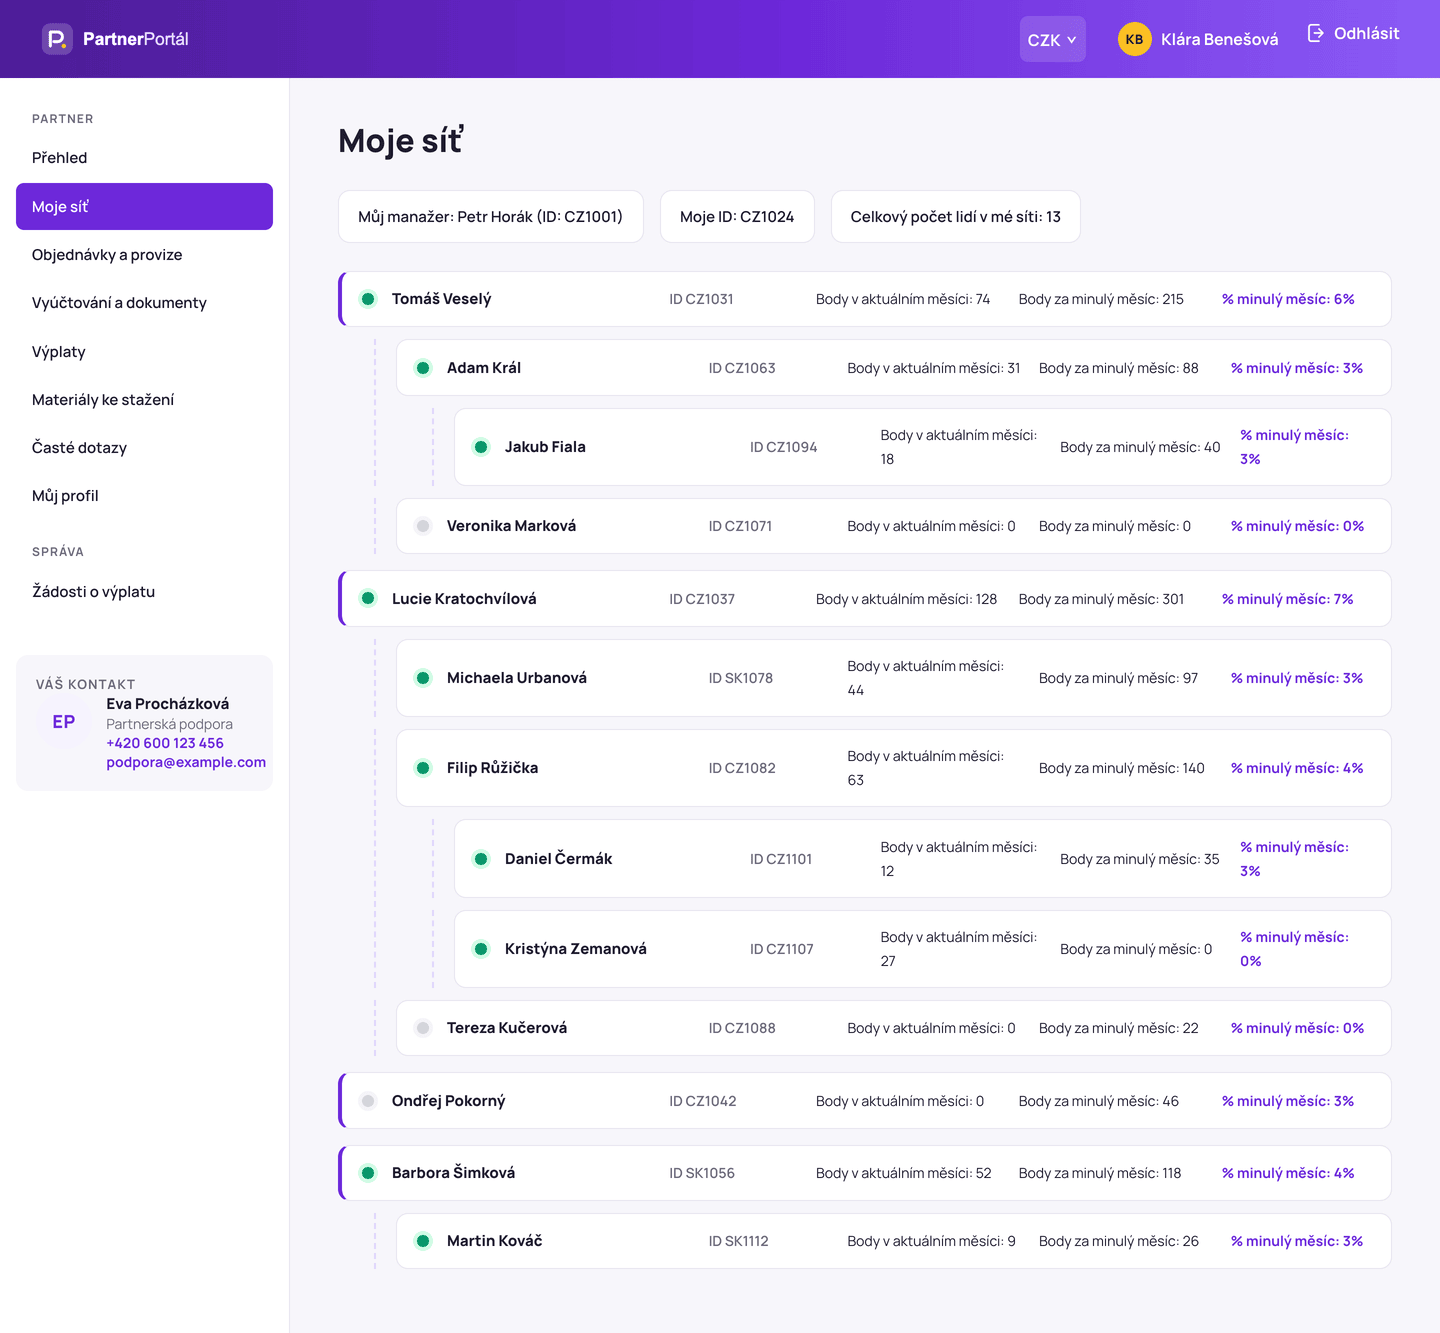Select Kristýna Zemanová row
Viewport: 1440px width, 1333px height.
pos(922,949)
